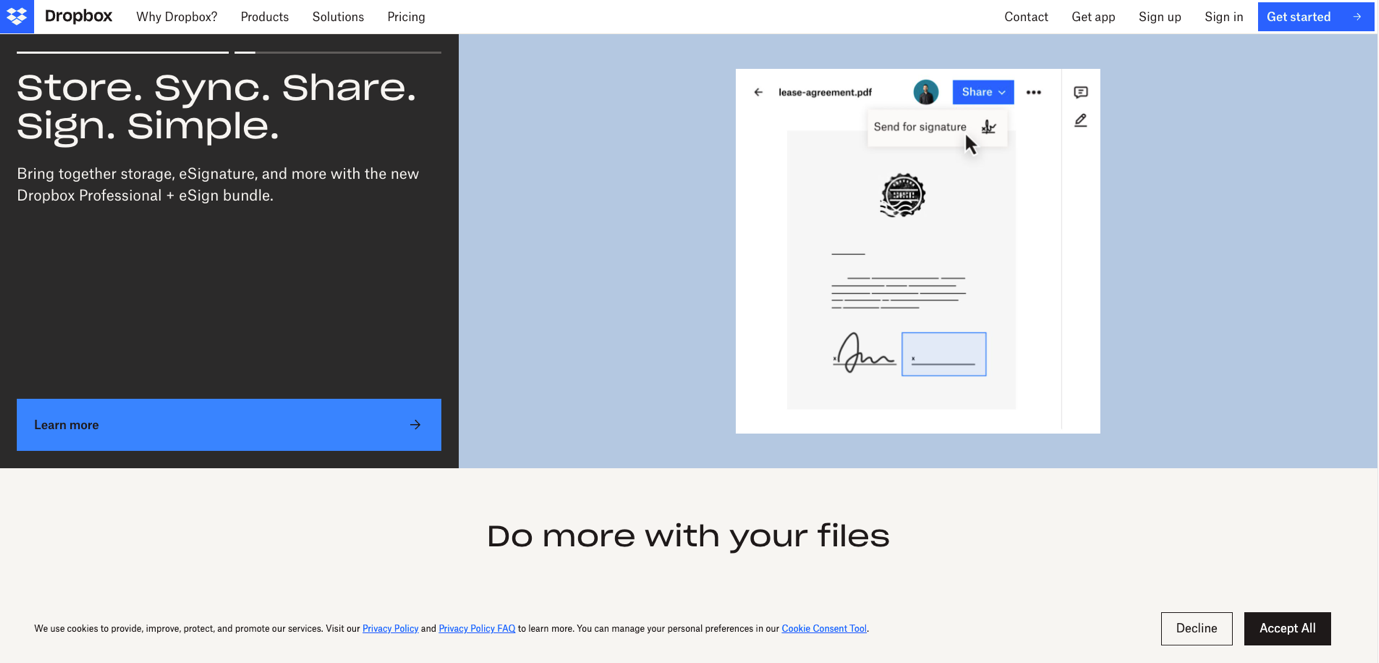This screenshot has width=1379, height=663.
Task: Open the Products menu
Action: pos(265,17)
